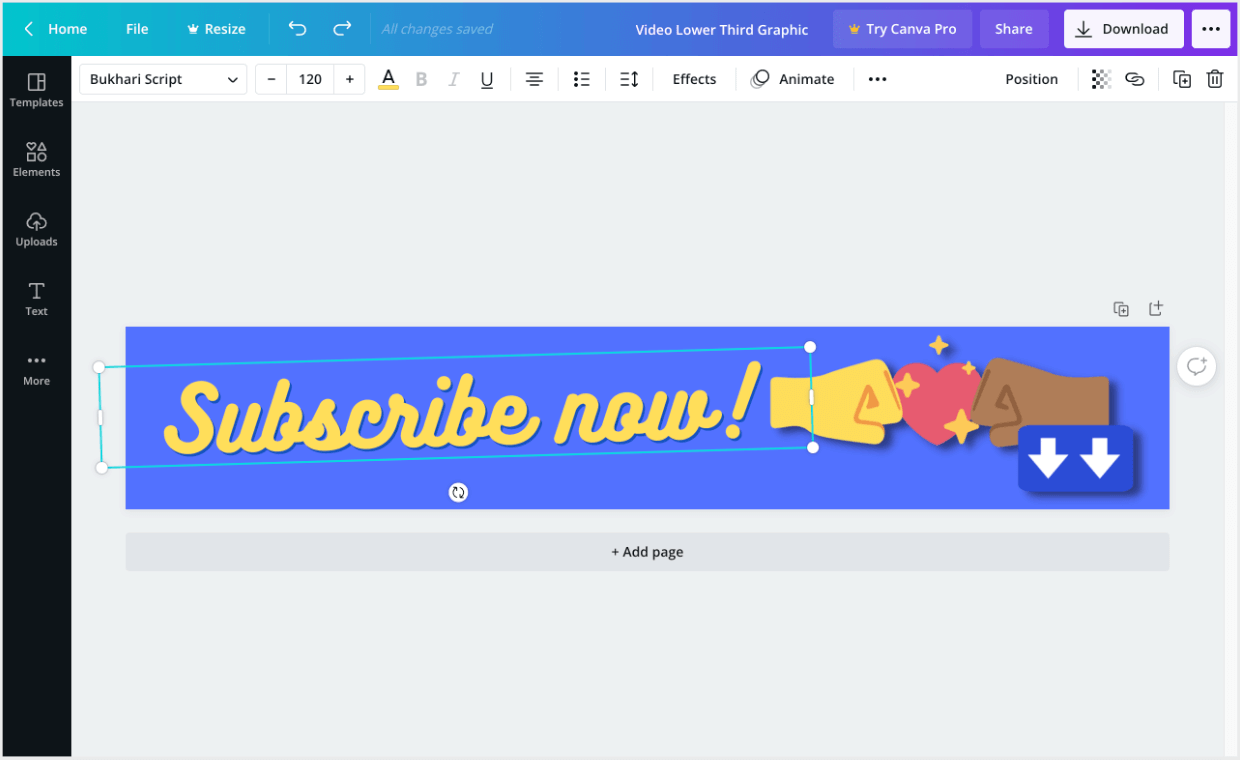Duplicate the selected text element
The image size is (1240, 760).
[x=1182, y=79]
